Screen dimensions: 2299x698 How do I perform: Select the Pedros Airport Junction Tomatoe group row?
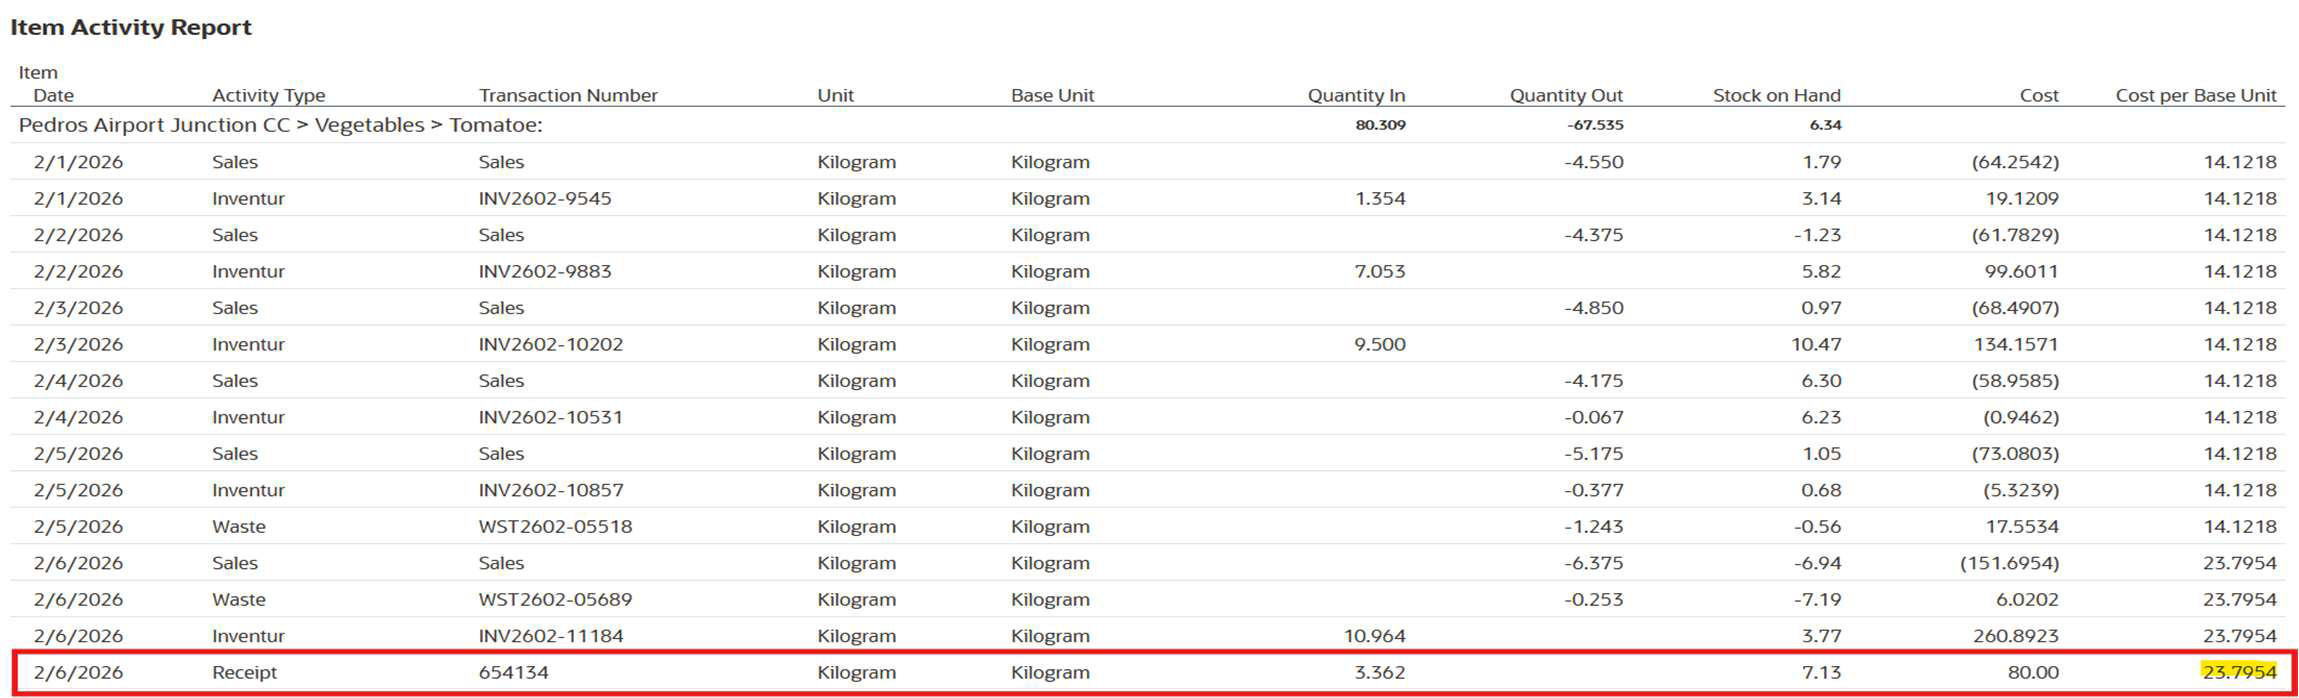click(x=280, y=125)
